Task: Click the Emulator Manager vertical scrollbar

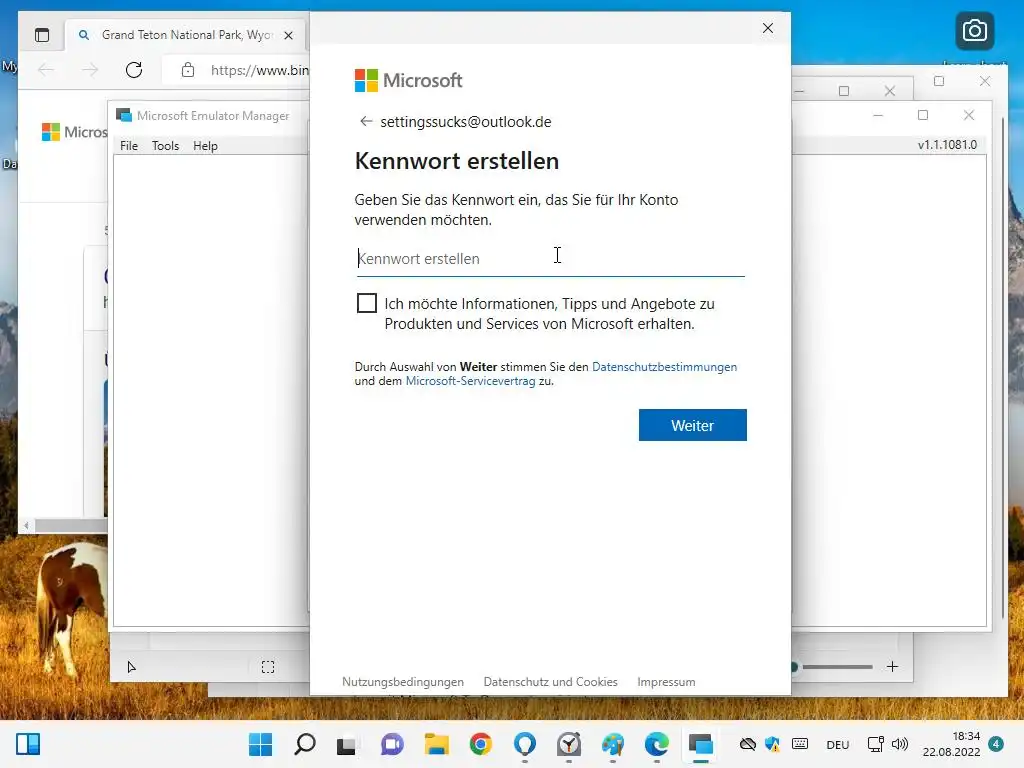Action: click(1003, 369)
